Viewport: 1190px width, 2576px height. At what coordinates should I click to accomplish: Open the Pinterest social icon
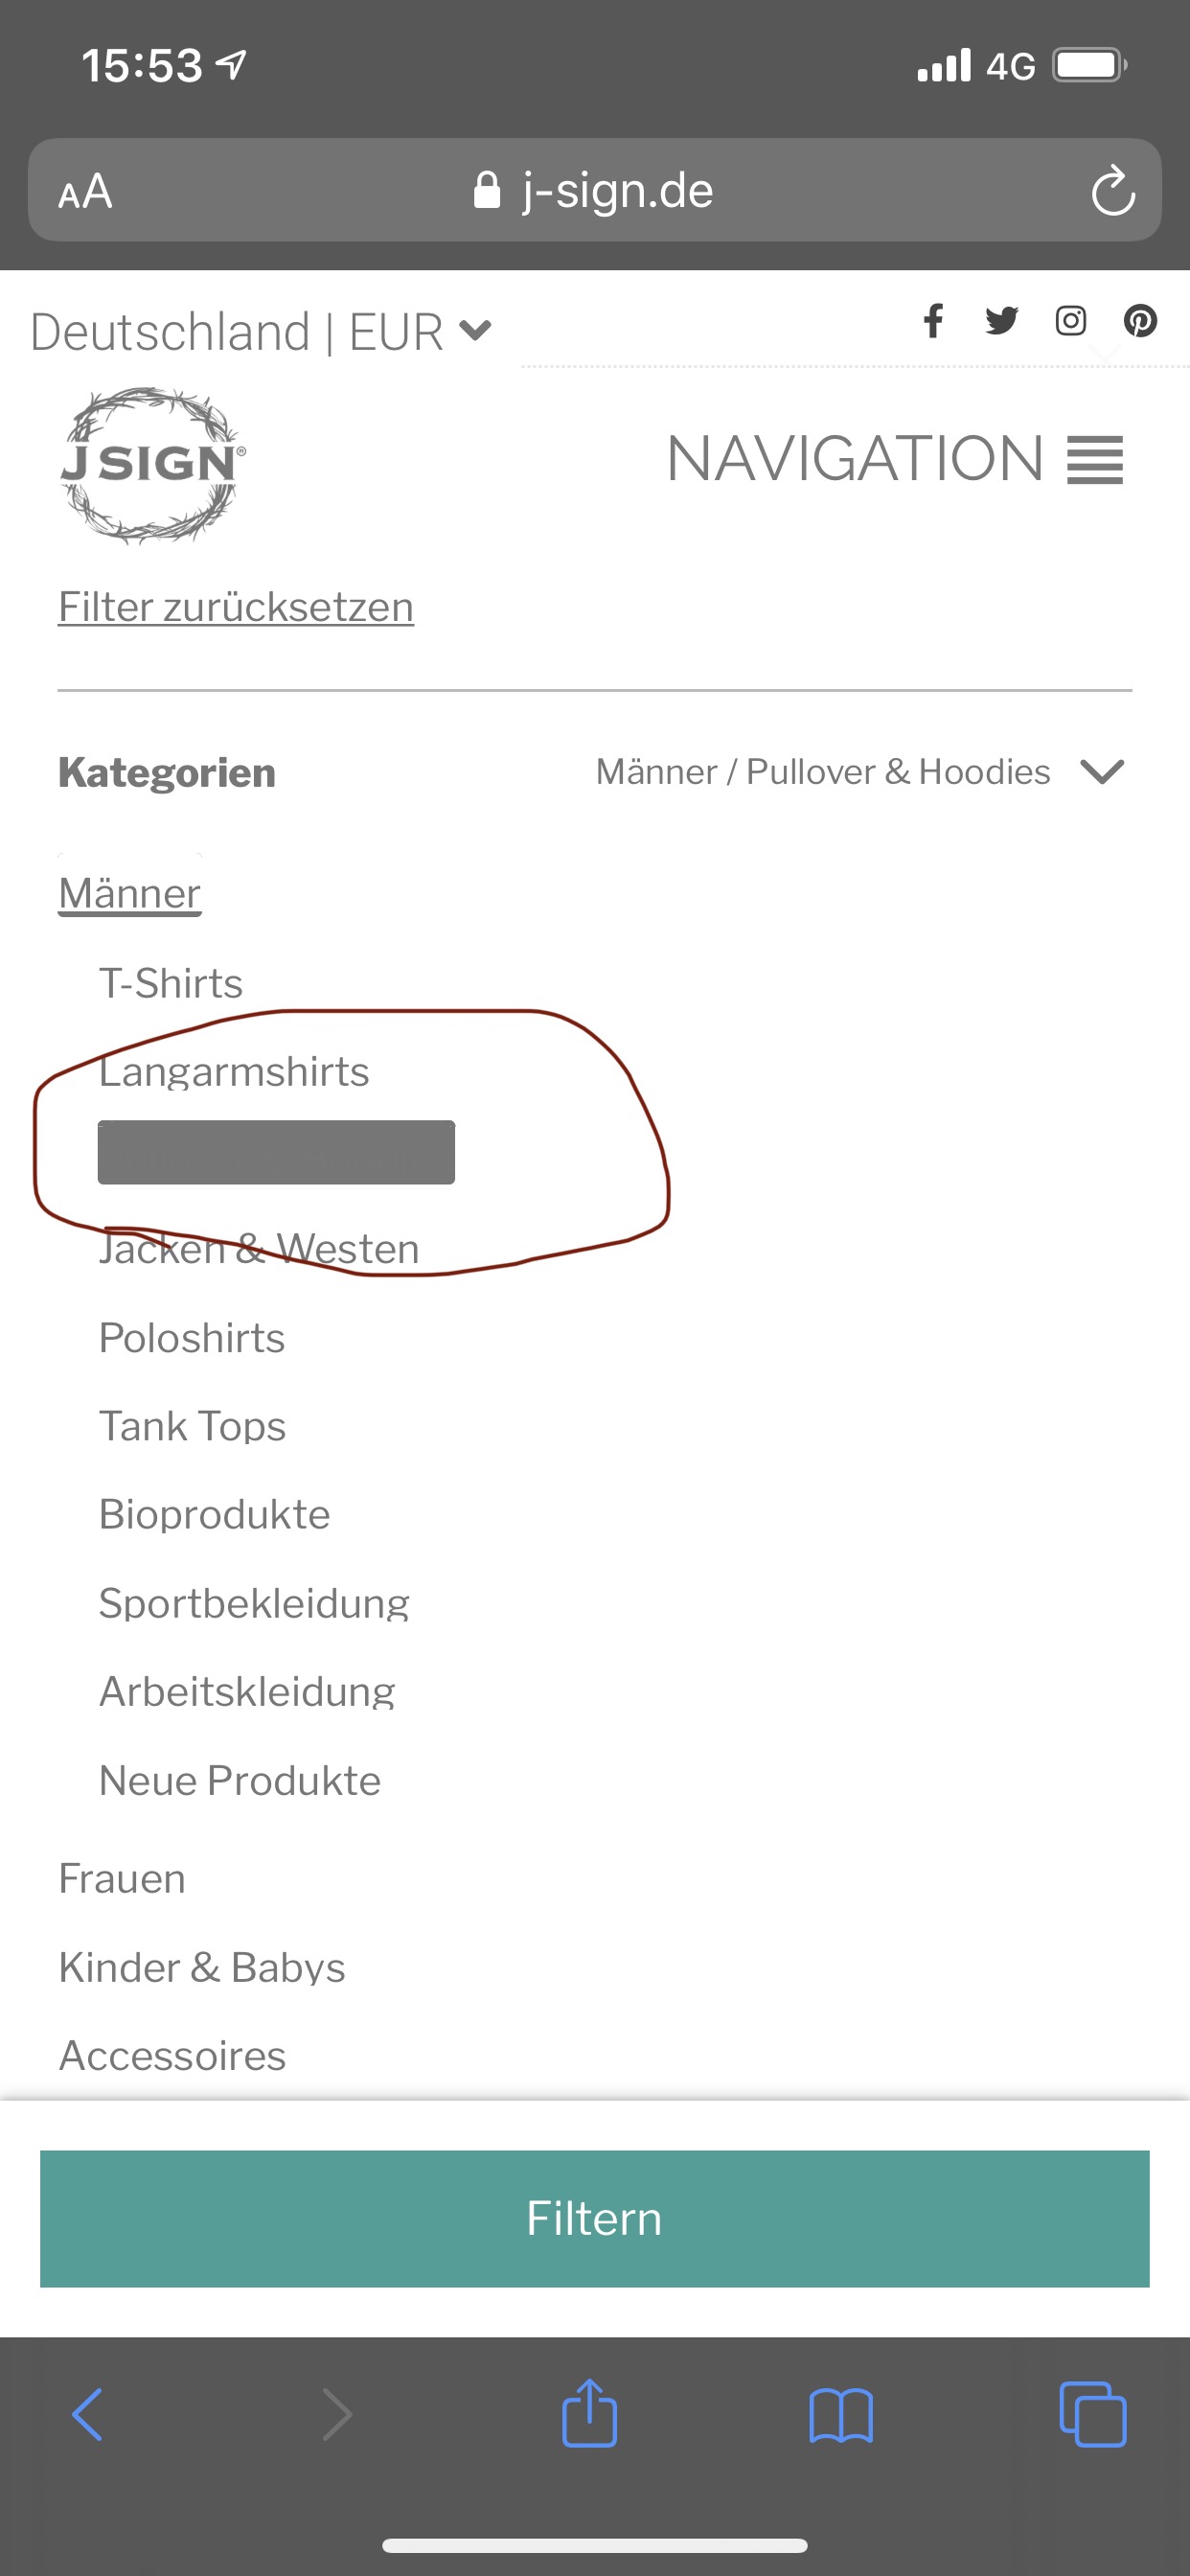click(1140, 321)
